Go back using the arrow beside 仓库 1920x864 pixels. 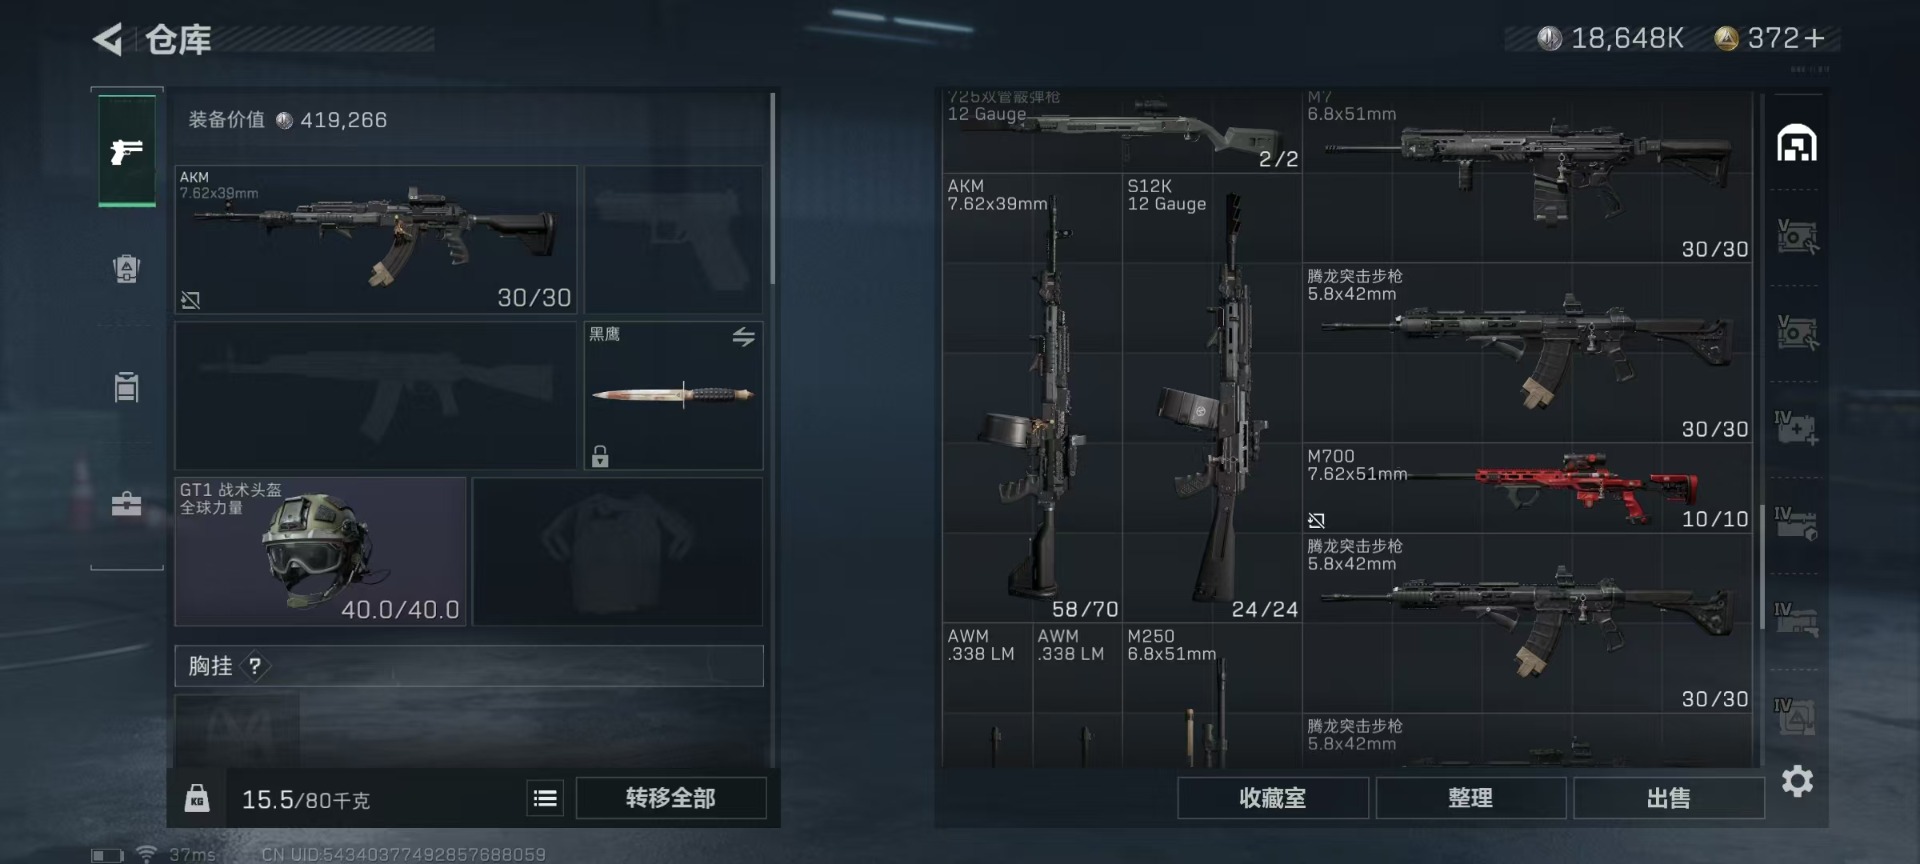108,39
